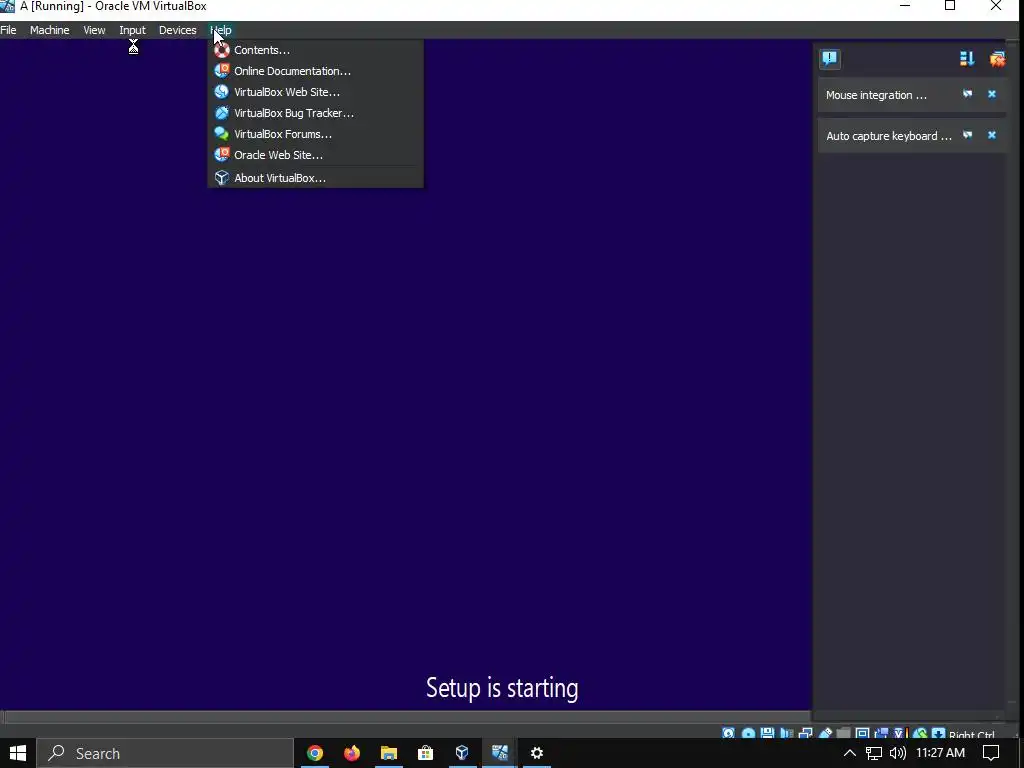Select the running VM taskbar icon
The image size is (1024, 768).
tap(500, 753)
